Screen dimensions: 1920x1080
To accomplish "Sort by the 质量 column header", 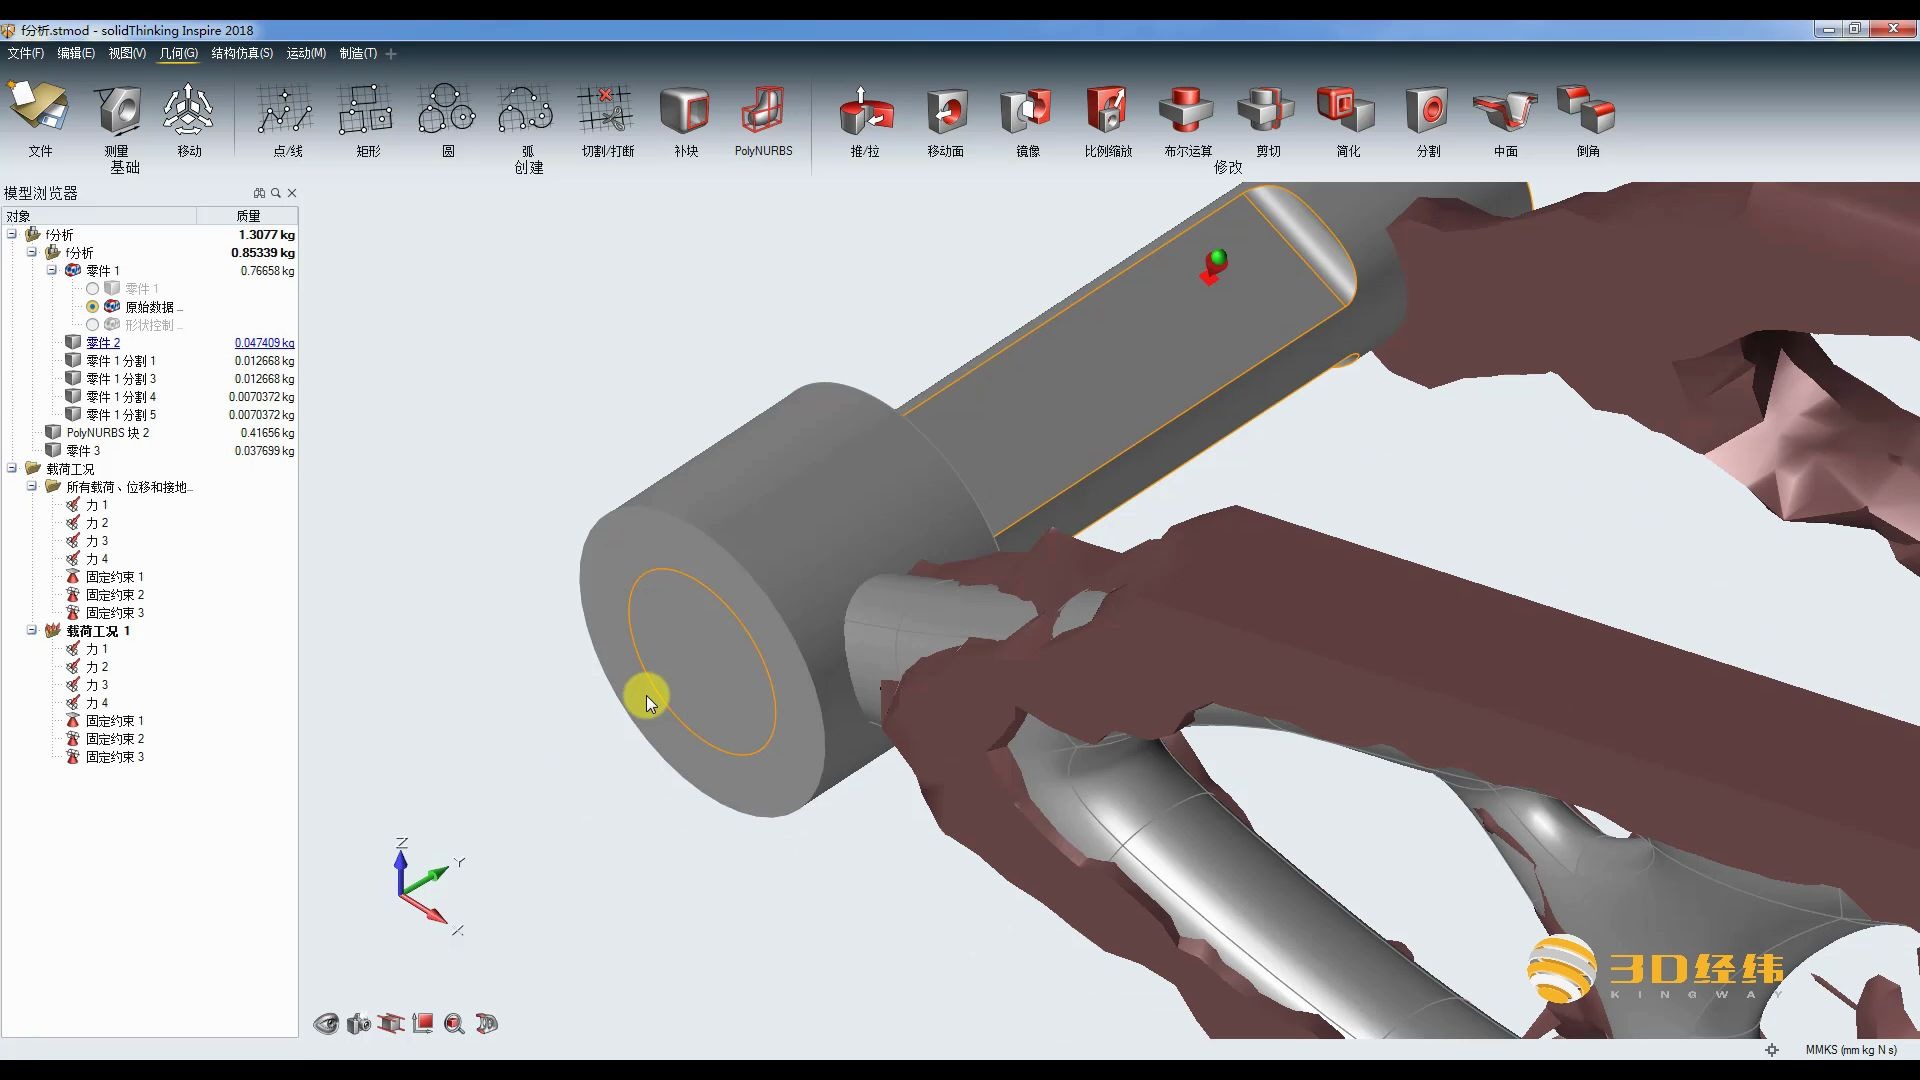I will click(248, 216).
